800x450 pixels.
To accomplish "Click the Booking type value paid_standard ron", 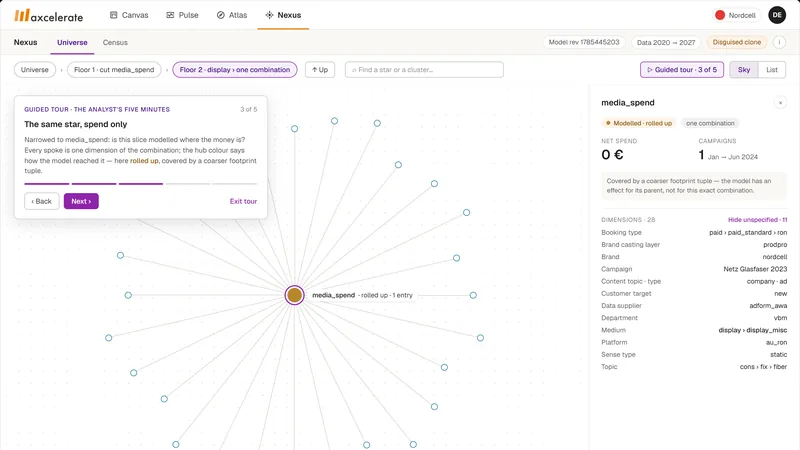I will (748, 233).
